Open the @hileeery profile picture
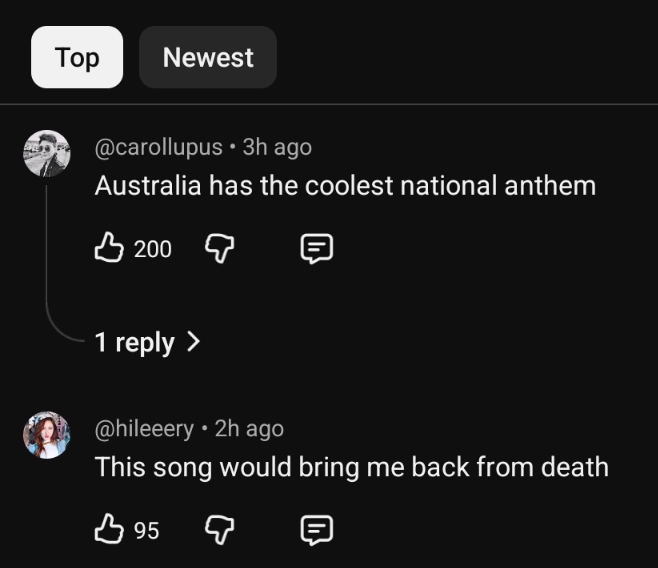Viewport: 658px width, 568px height. coord(47,435)
